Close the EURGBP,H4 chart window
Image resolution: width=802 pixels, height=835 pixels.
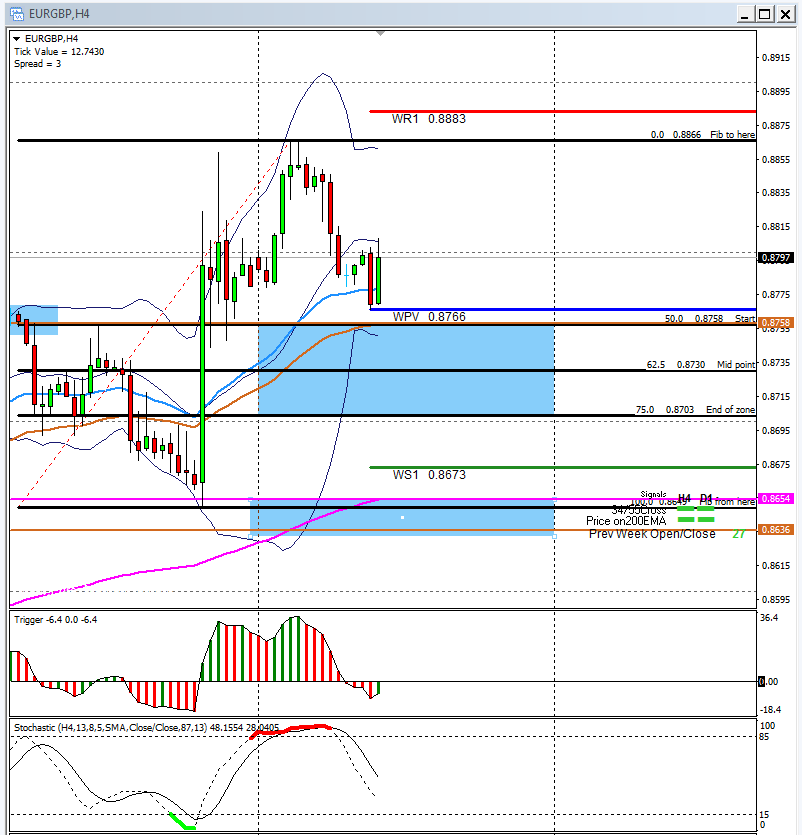pos(785,14)
